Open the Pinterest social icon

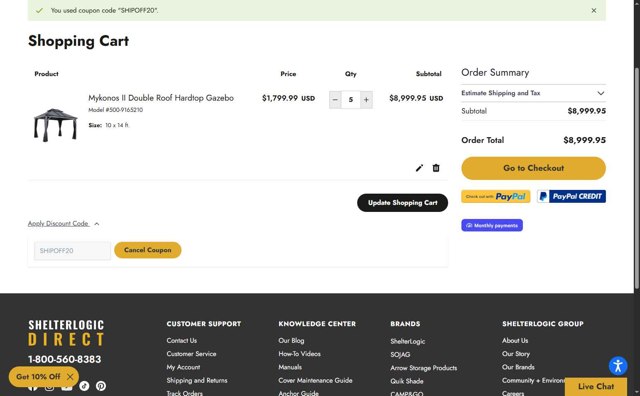click(x=101, y=386)
